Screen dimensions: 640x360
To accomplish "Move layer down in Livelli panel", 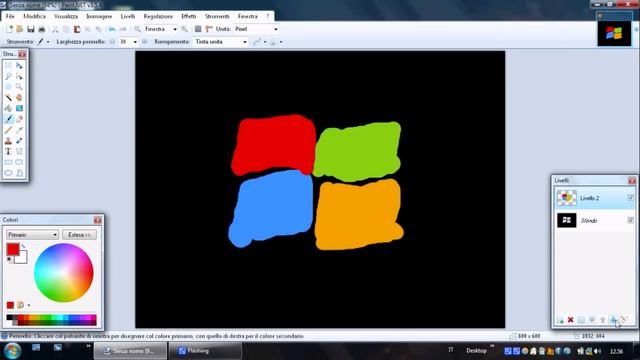I will click(613, 320).
